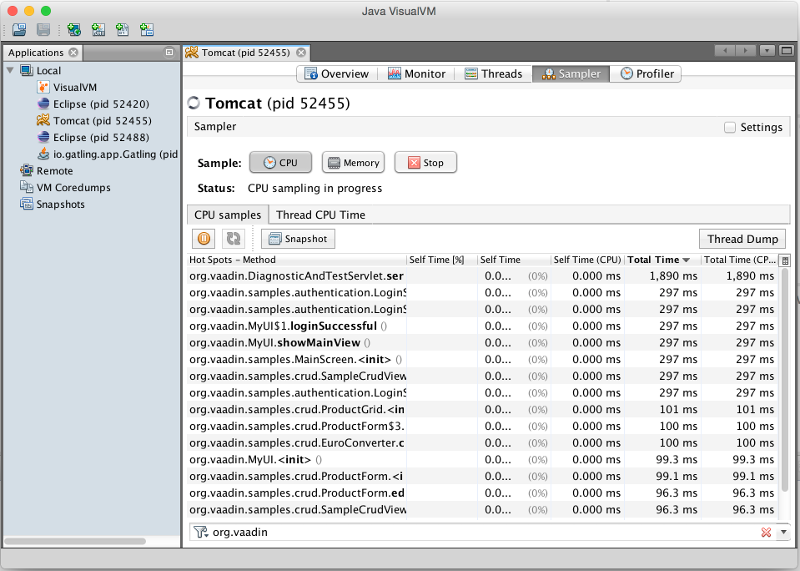Sort by Hot Spots - Method column
This screenshot has width=800, height=571.
click(296, 260)
